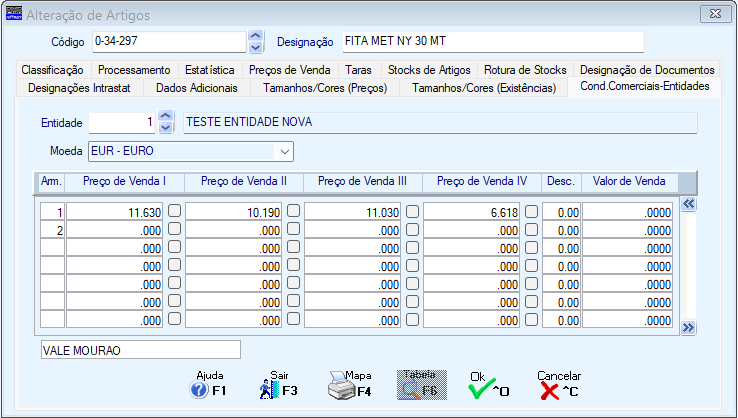738x418 pixels.
Task: Decrease Entidade number with the down arrow
Action: 166,127
